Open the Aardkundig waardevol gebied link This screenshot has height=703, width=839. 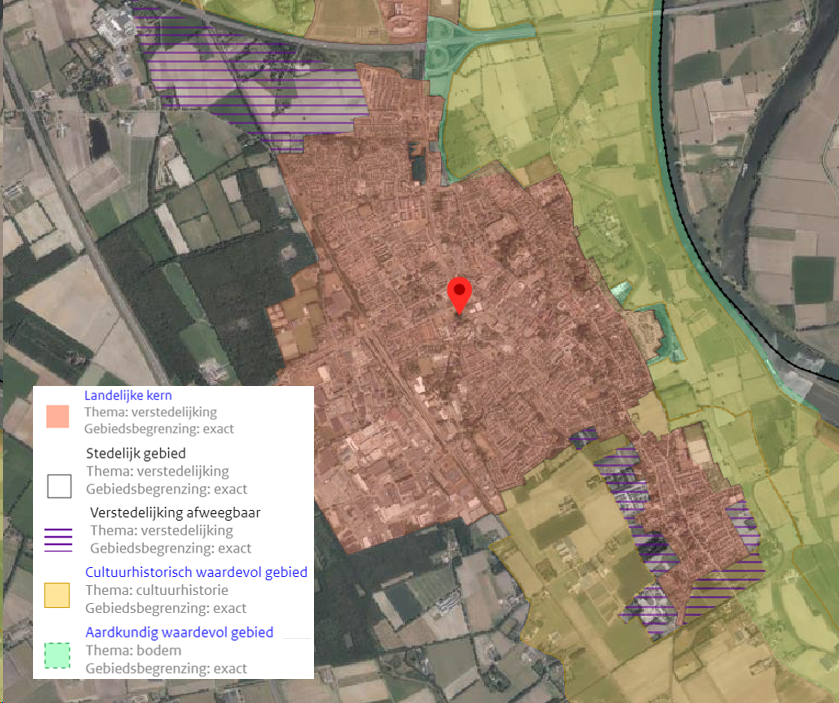[179, 632]
